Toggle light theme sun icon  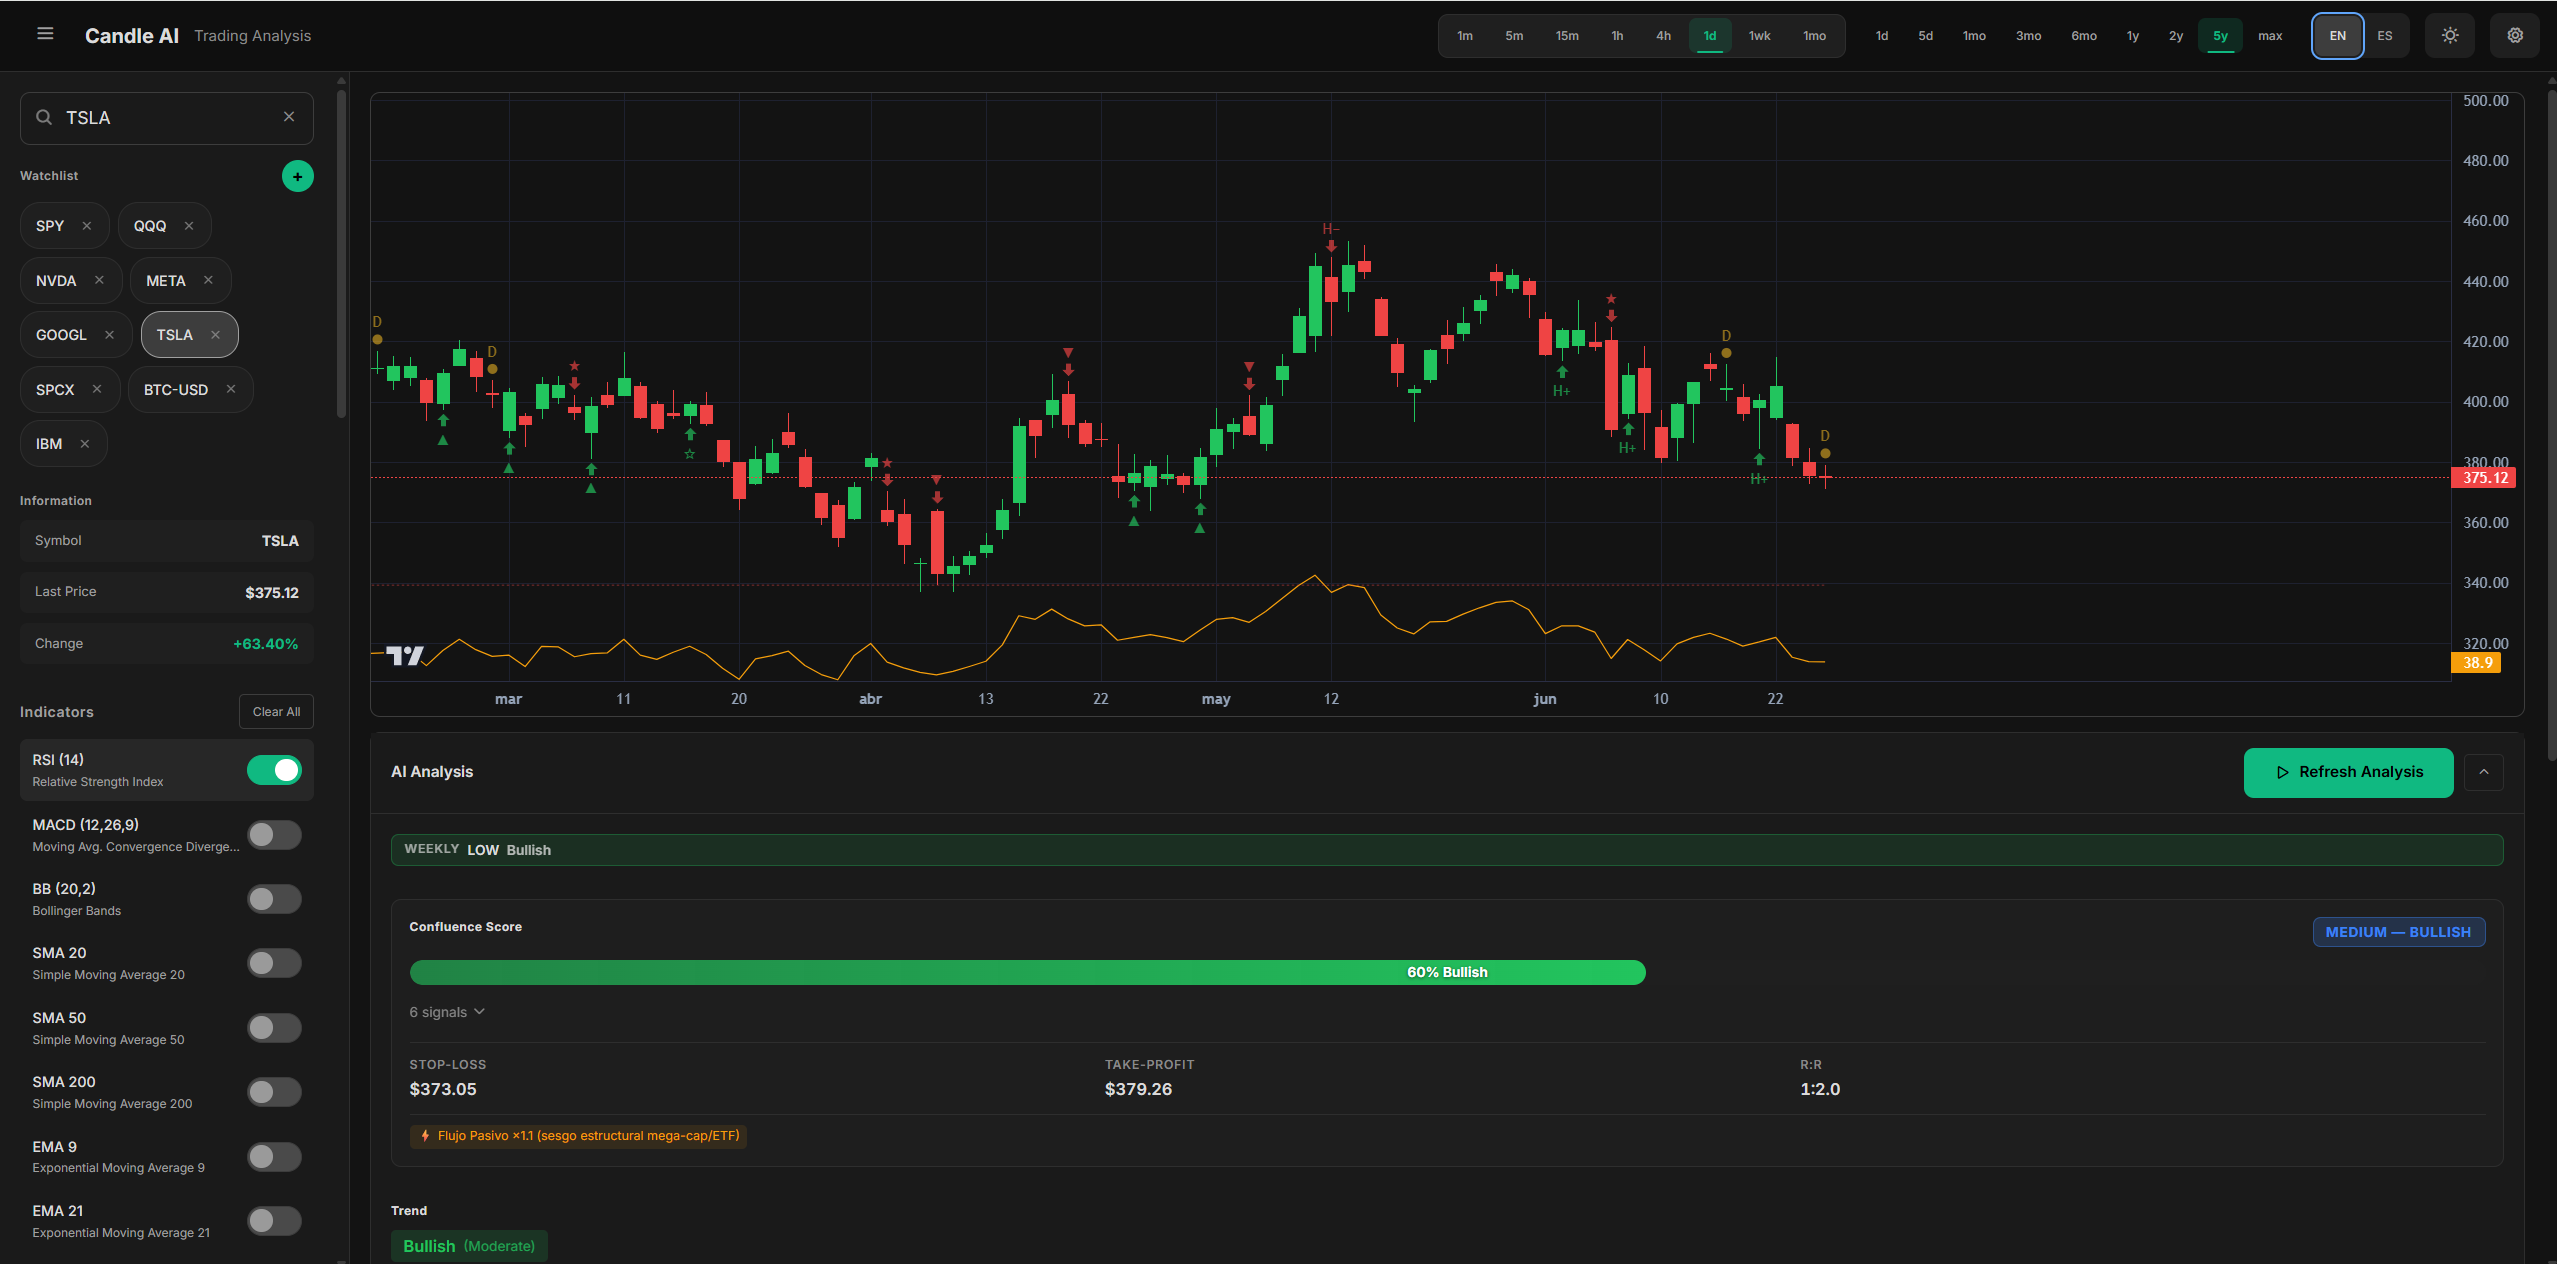point(2450,36)
